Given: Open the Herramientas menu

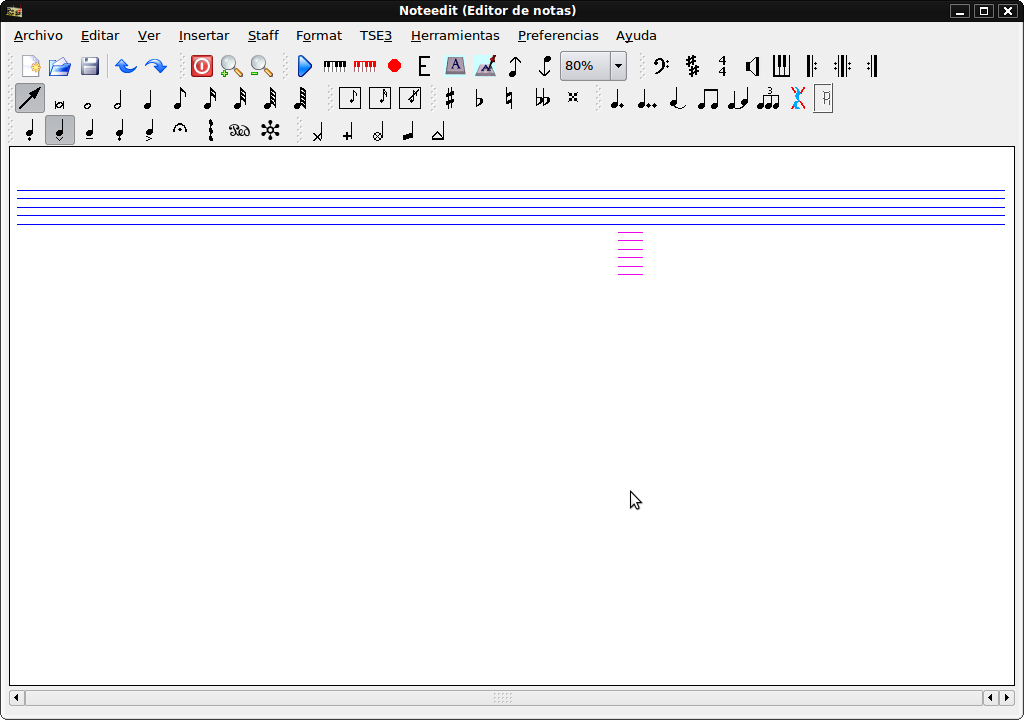Looking at the screenshot, I should pyautogui.click(x=455, y=35).
